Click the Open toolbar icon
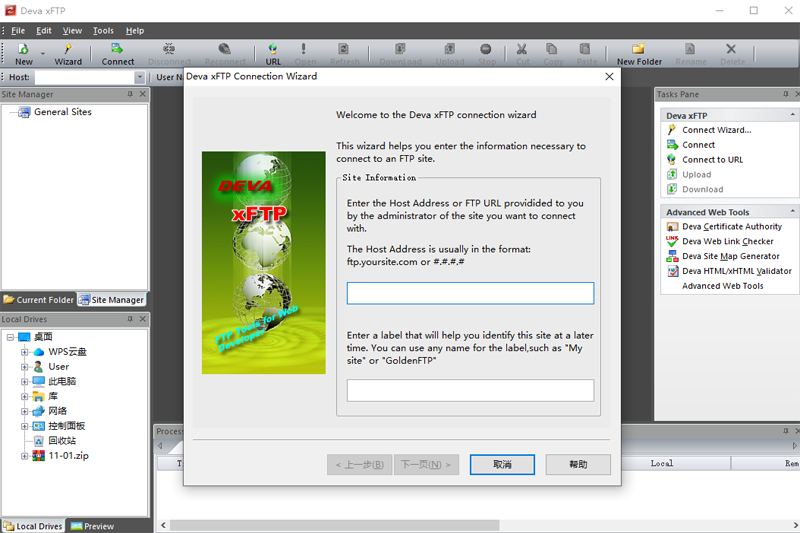800x533 pixels. point(305,54)
